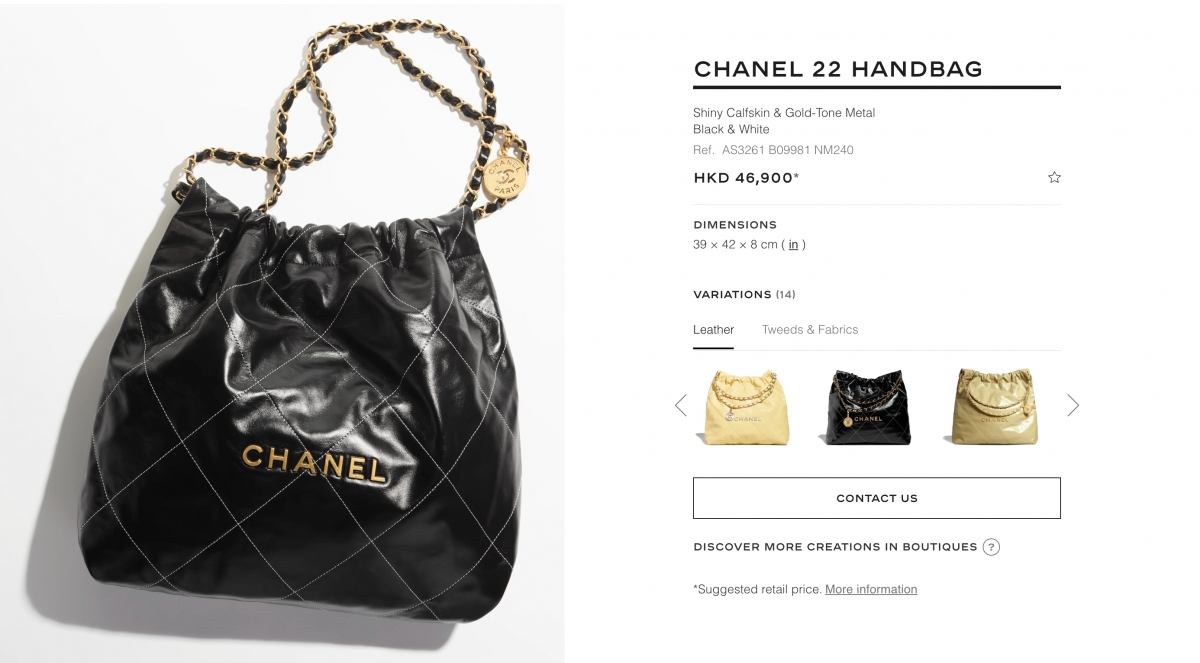Show previous variations with left arrow
Viewport: 1200px width, 663px height.
coord(681,405)
